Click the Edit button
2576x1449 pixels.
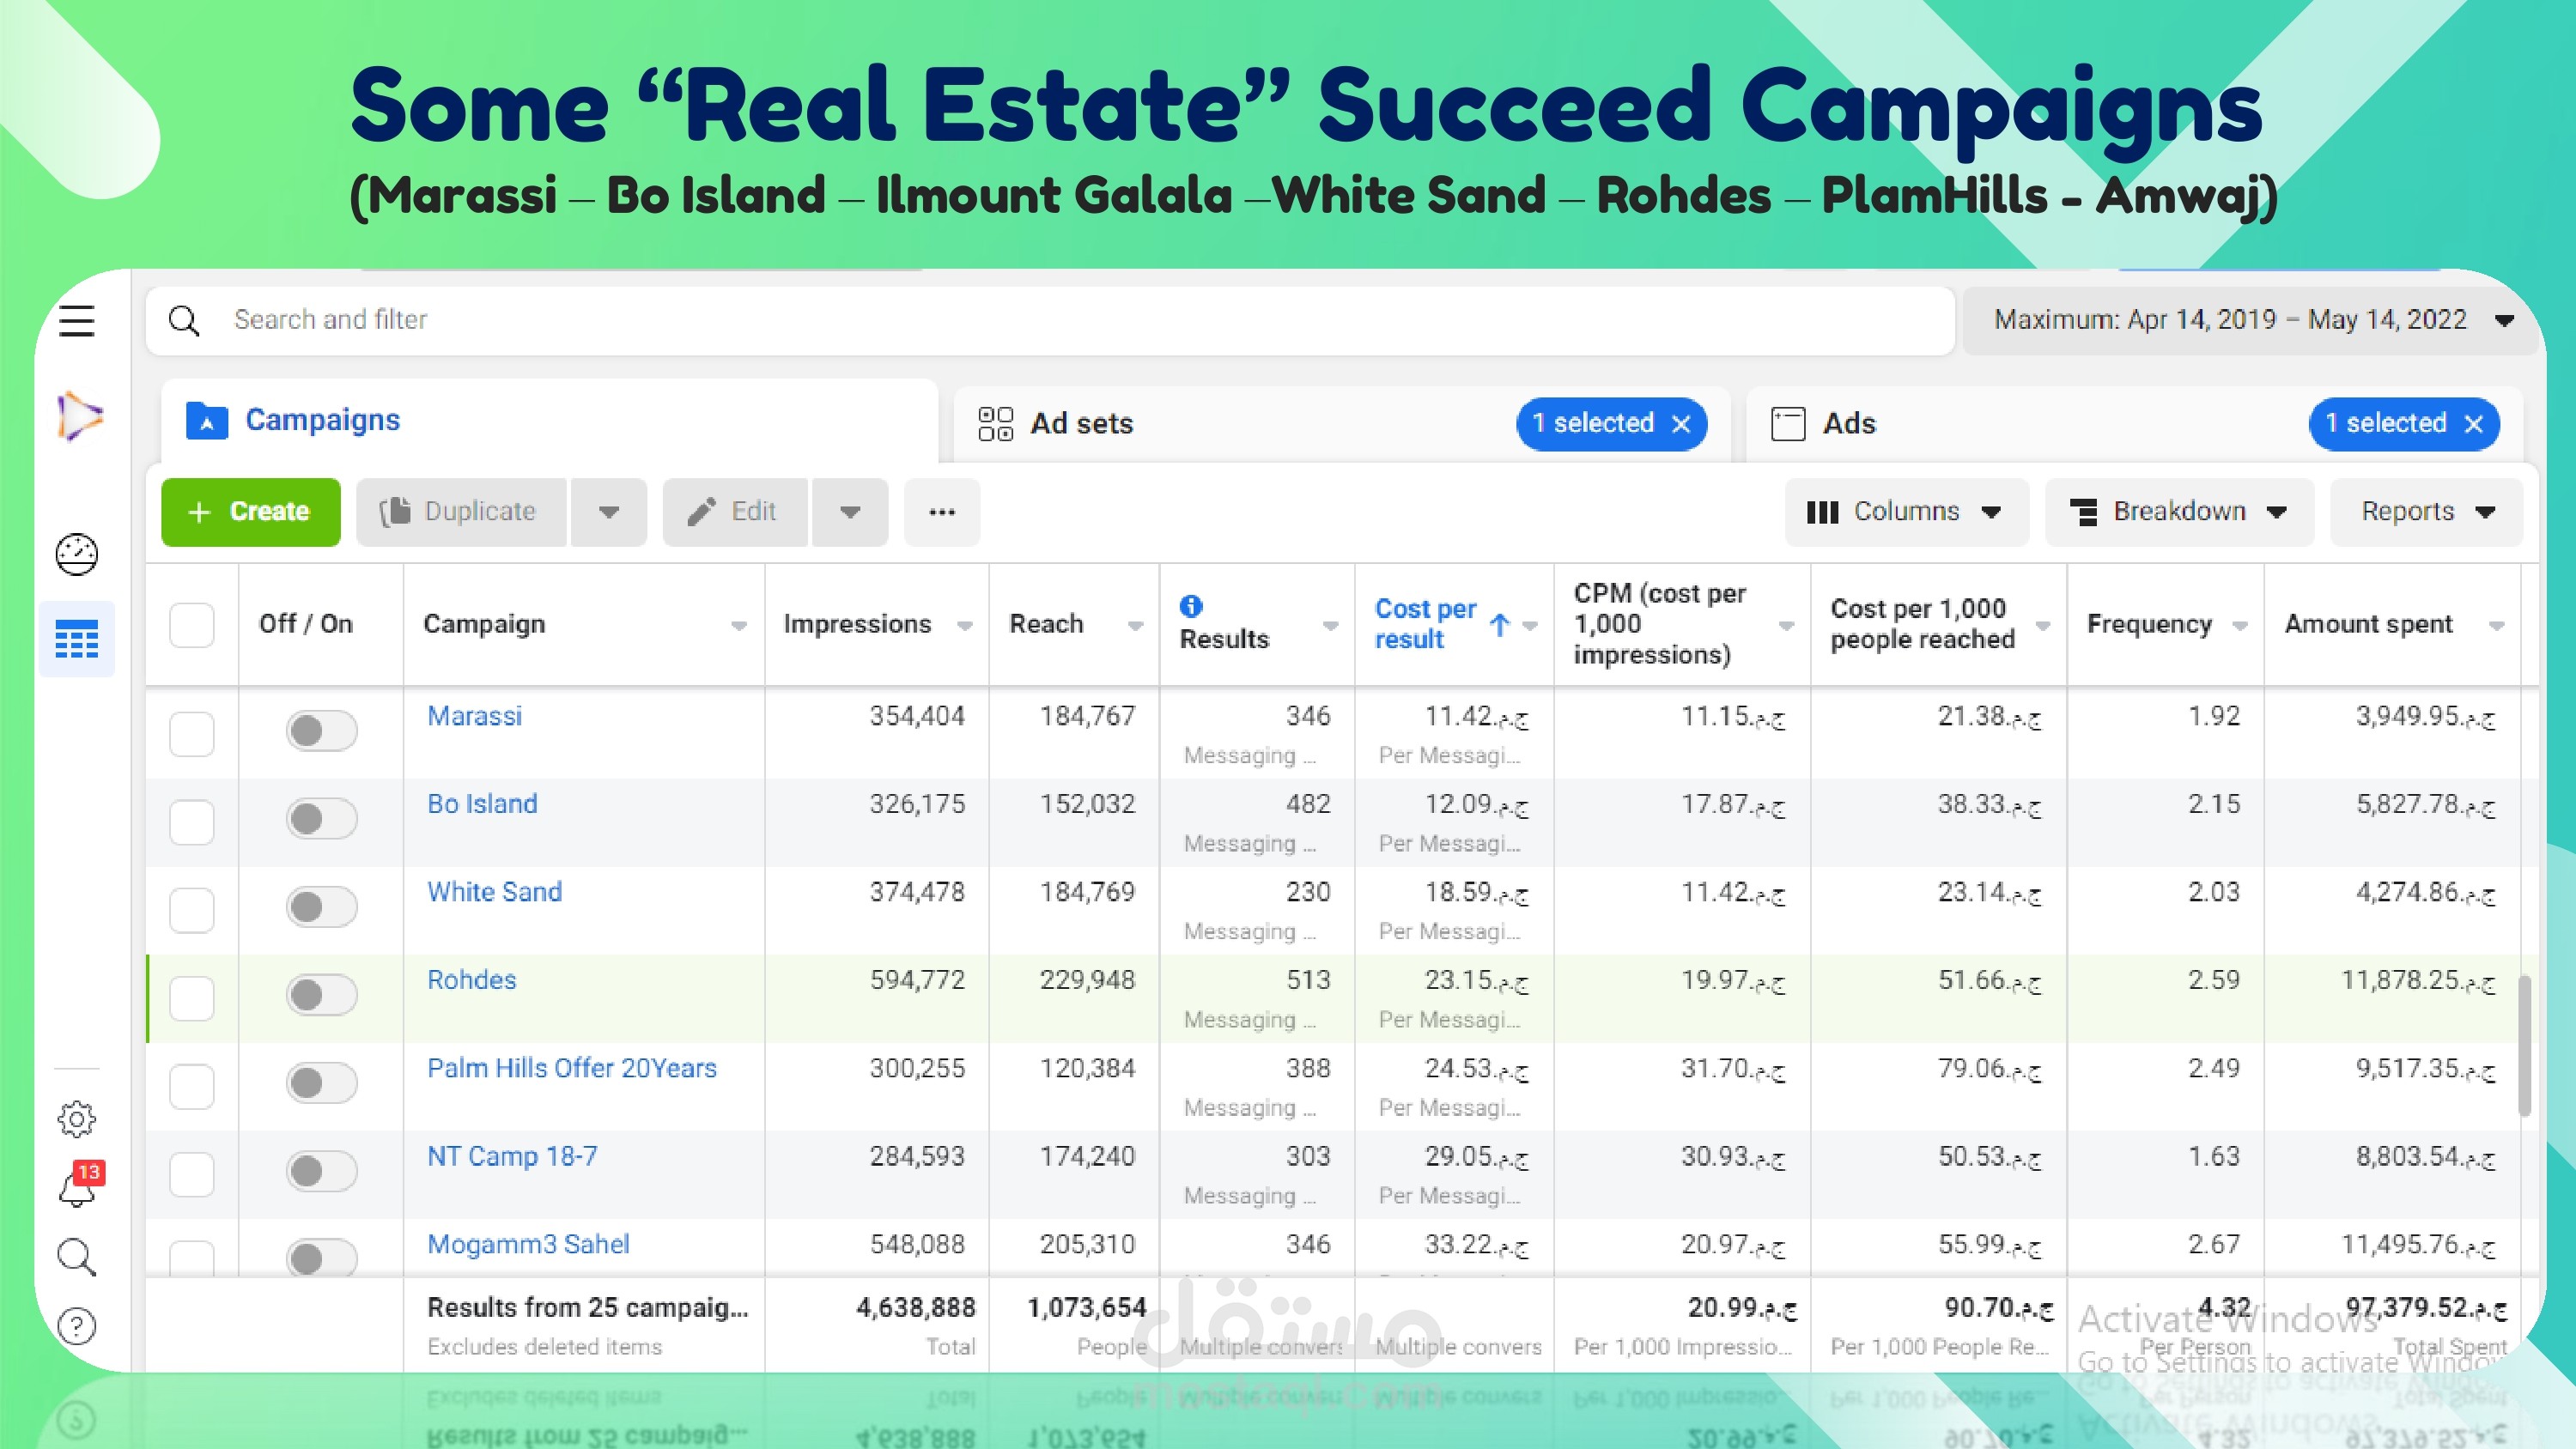click(735, 512)
